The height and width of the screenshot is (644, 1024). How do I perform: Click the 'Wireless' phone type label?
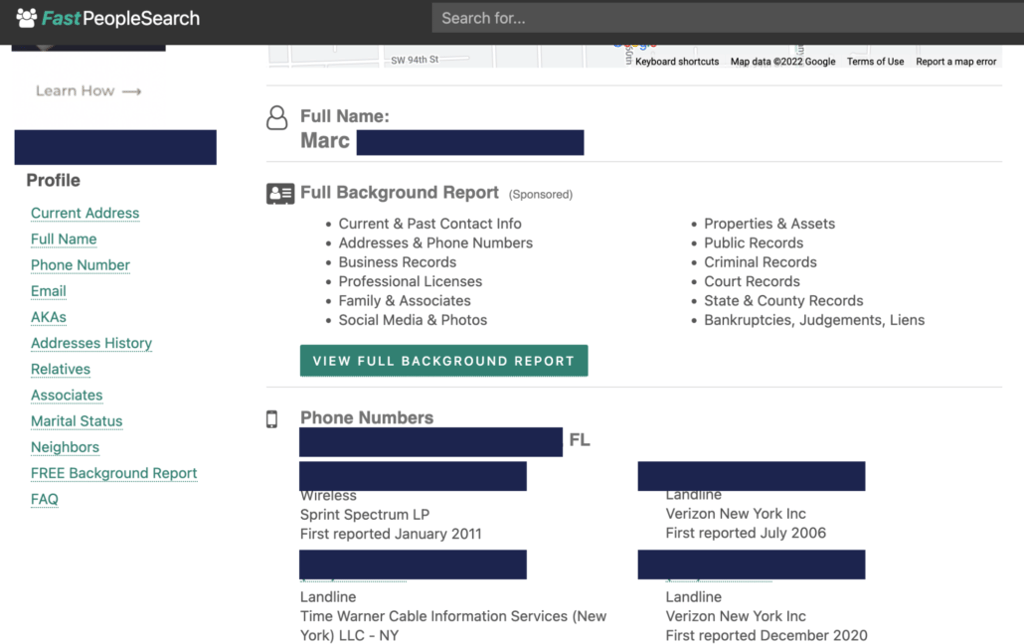(x=328, y=496)
